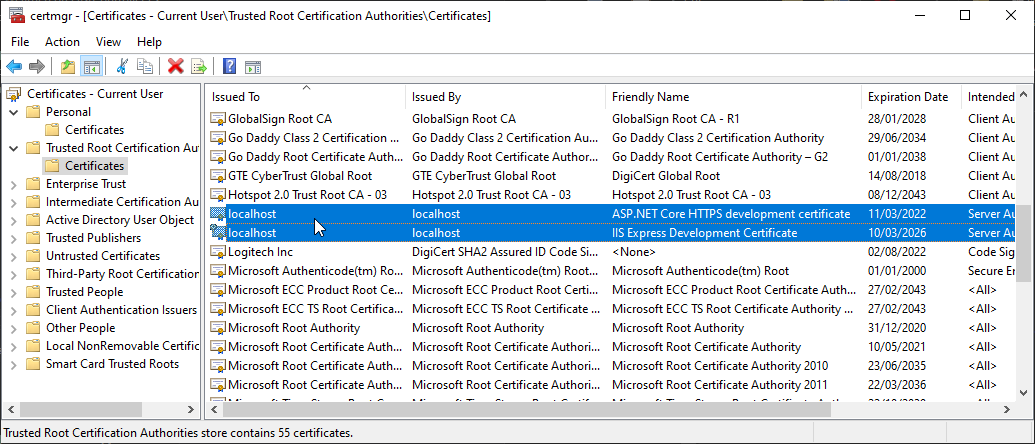Select localhost ASP.NET Core HTTPS development certificate
The width and height of the screenshot is (1035, 444).
611,214
